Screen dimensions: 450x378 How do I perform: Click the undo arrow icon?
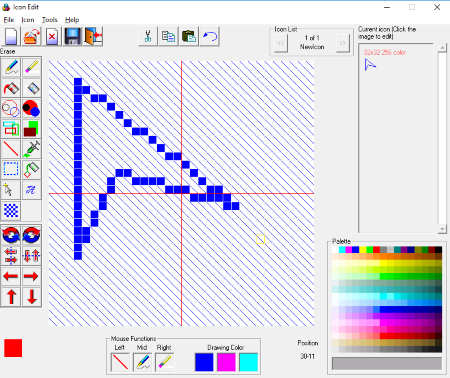[209, 36]
